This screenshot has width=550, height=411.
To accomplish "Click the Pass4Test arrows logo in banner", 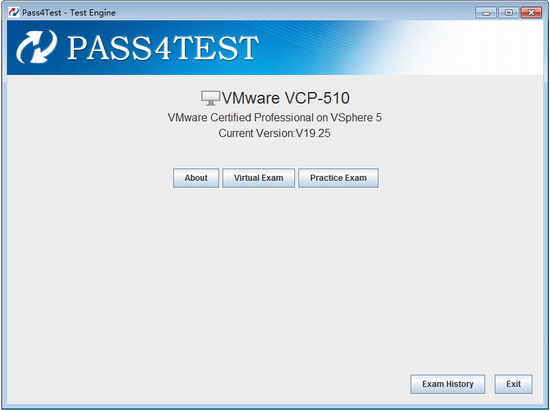I will [x=37, y=47].
